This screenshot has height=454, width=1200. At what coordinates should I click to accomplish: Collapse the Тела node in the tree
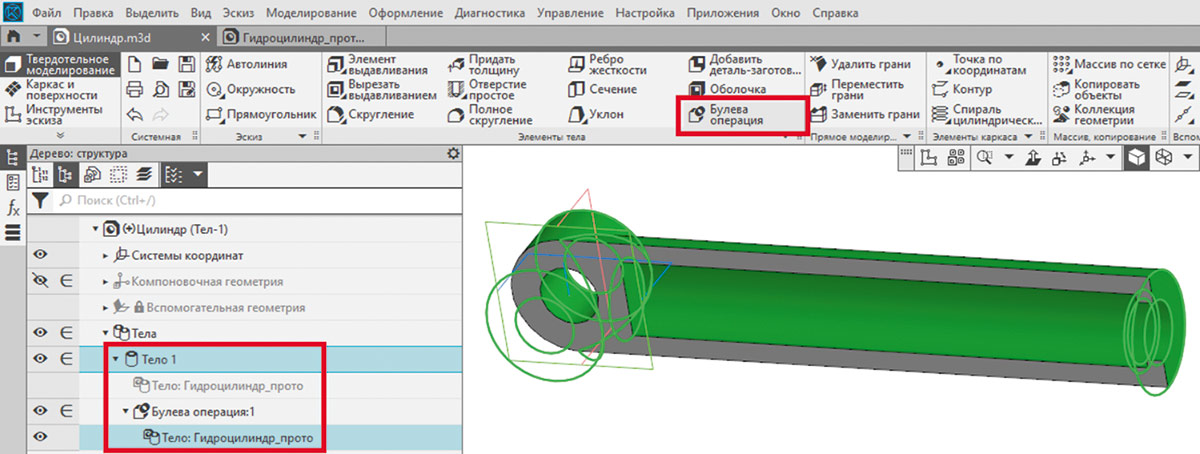click(106, 333)
